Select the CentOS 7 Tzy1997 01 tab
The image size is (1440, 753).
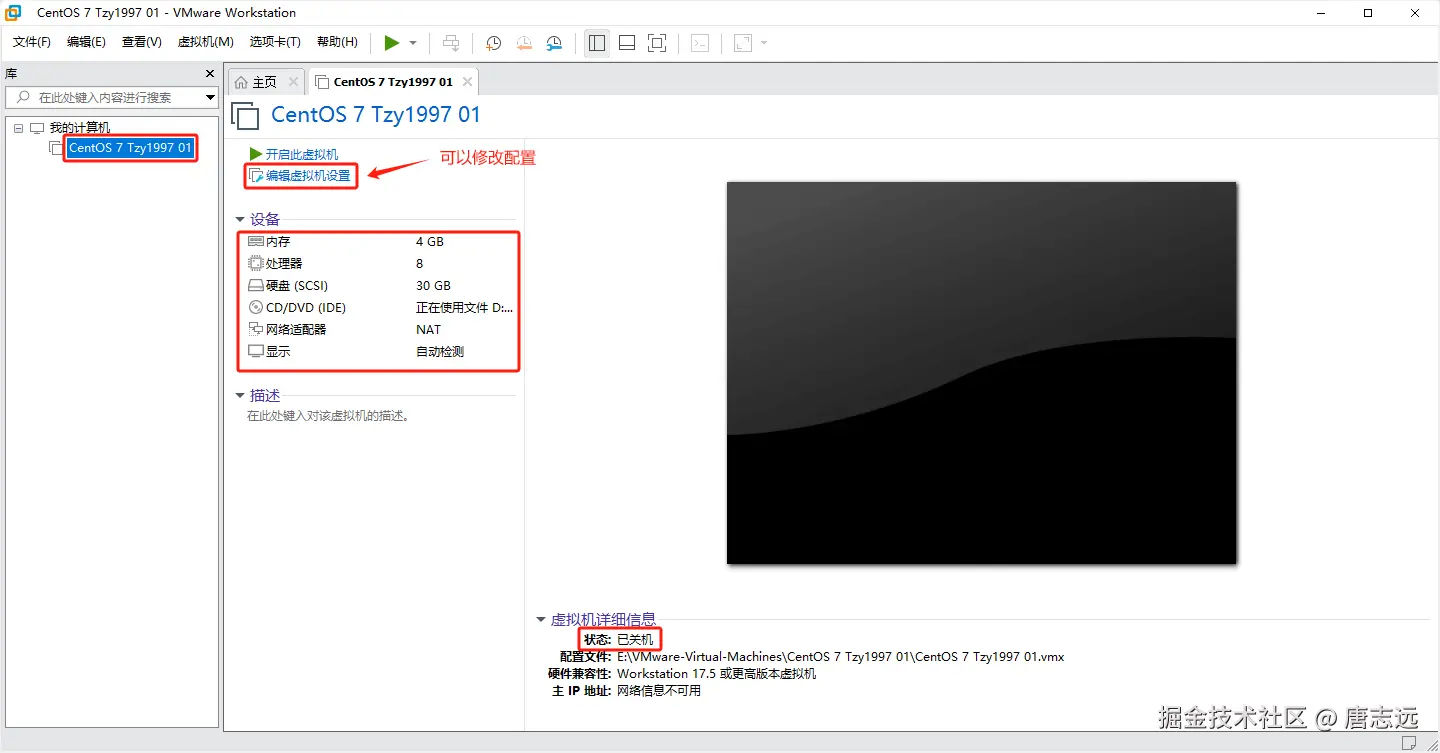393,82
